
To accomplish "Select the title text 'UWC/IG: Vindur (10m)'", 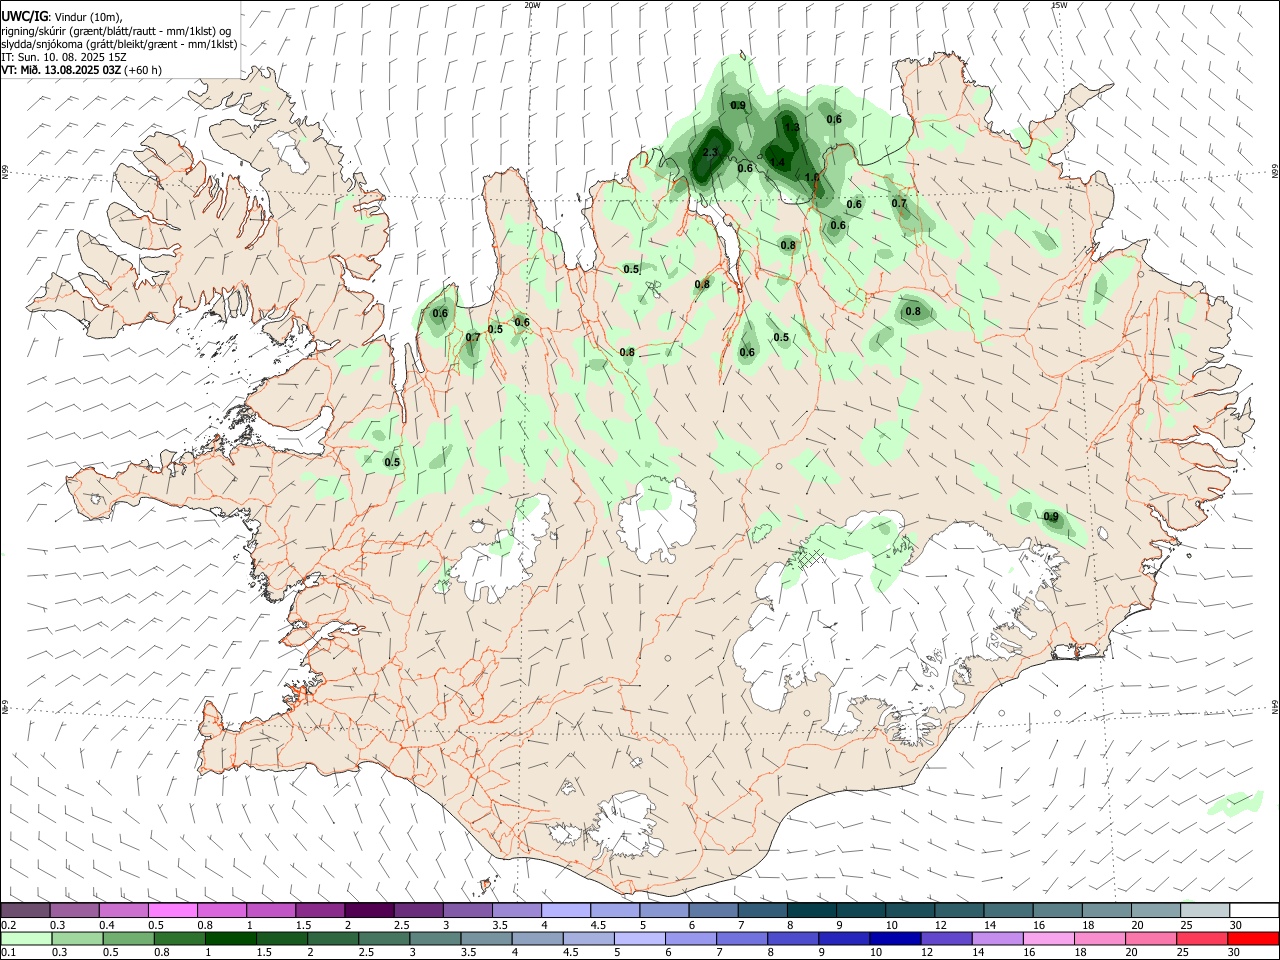I will point(62,17).
